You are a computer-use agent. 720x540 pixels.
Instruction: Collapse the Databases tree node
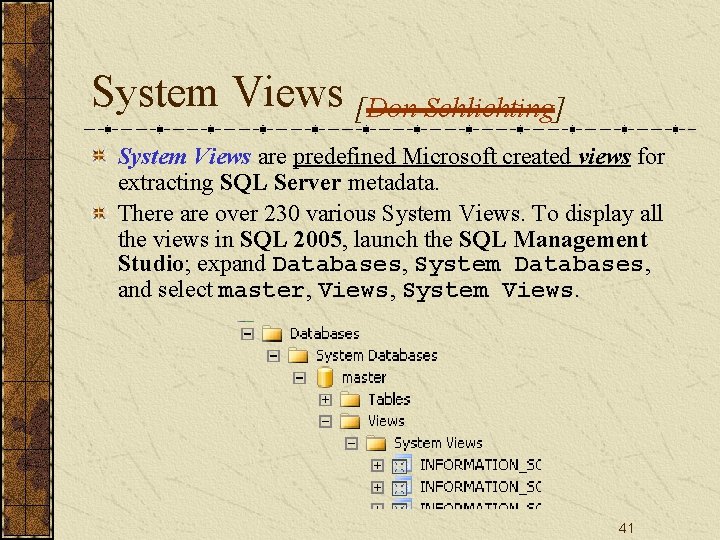[247, 334]
